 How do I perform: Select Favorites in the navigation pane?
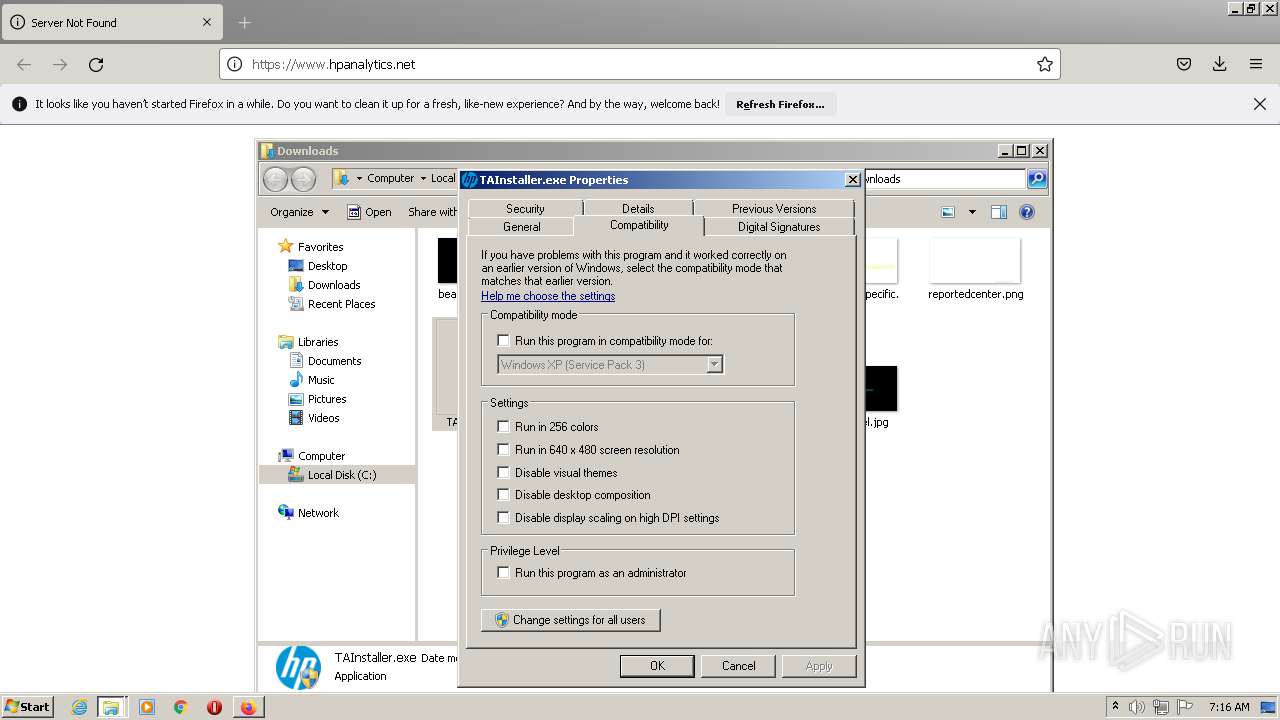tap(320, 247)
